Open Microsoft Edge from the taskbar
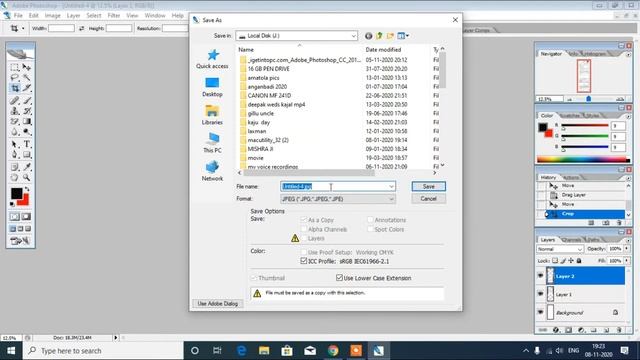 point(241,351)
